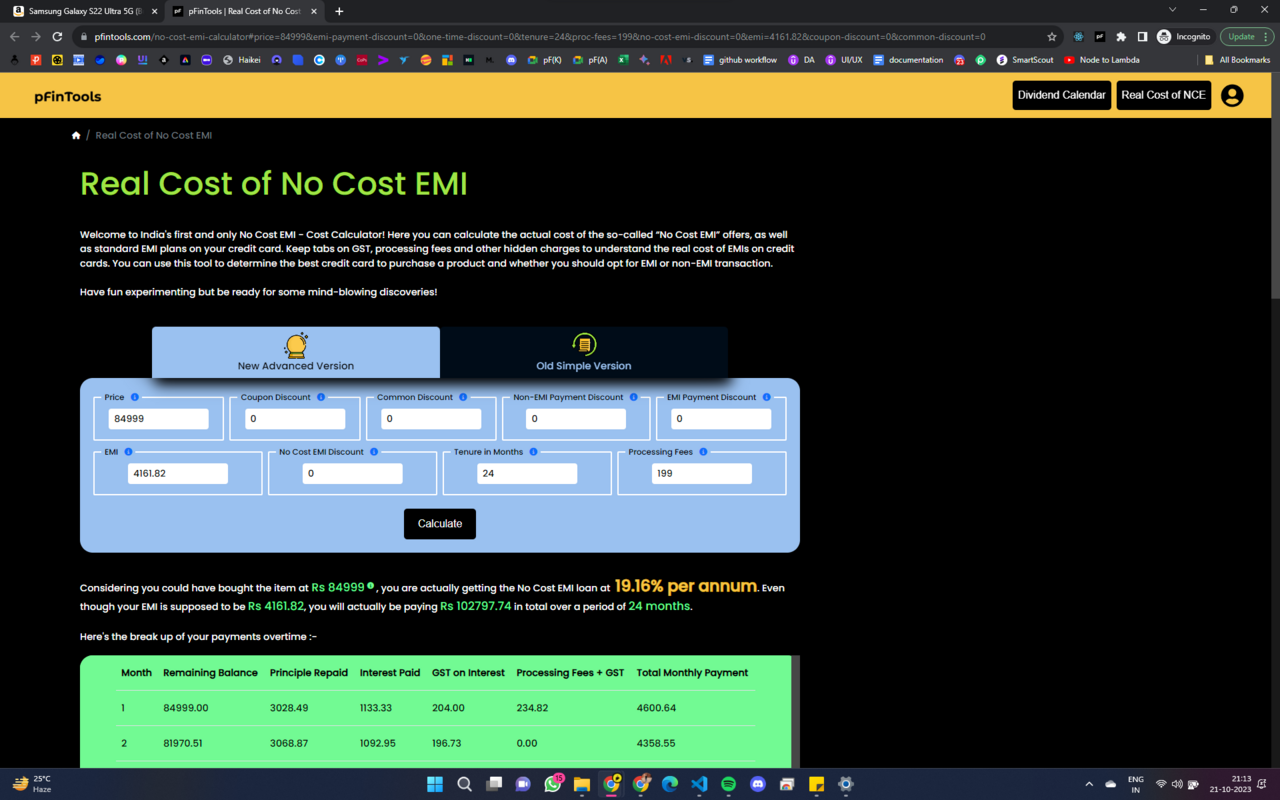
Task: Open the Chrome extensions puzzle icon
Action: click(x=1121, y=36)
